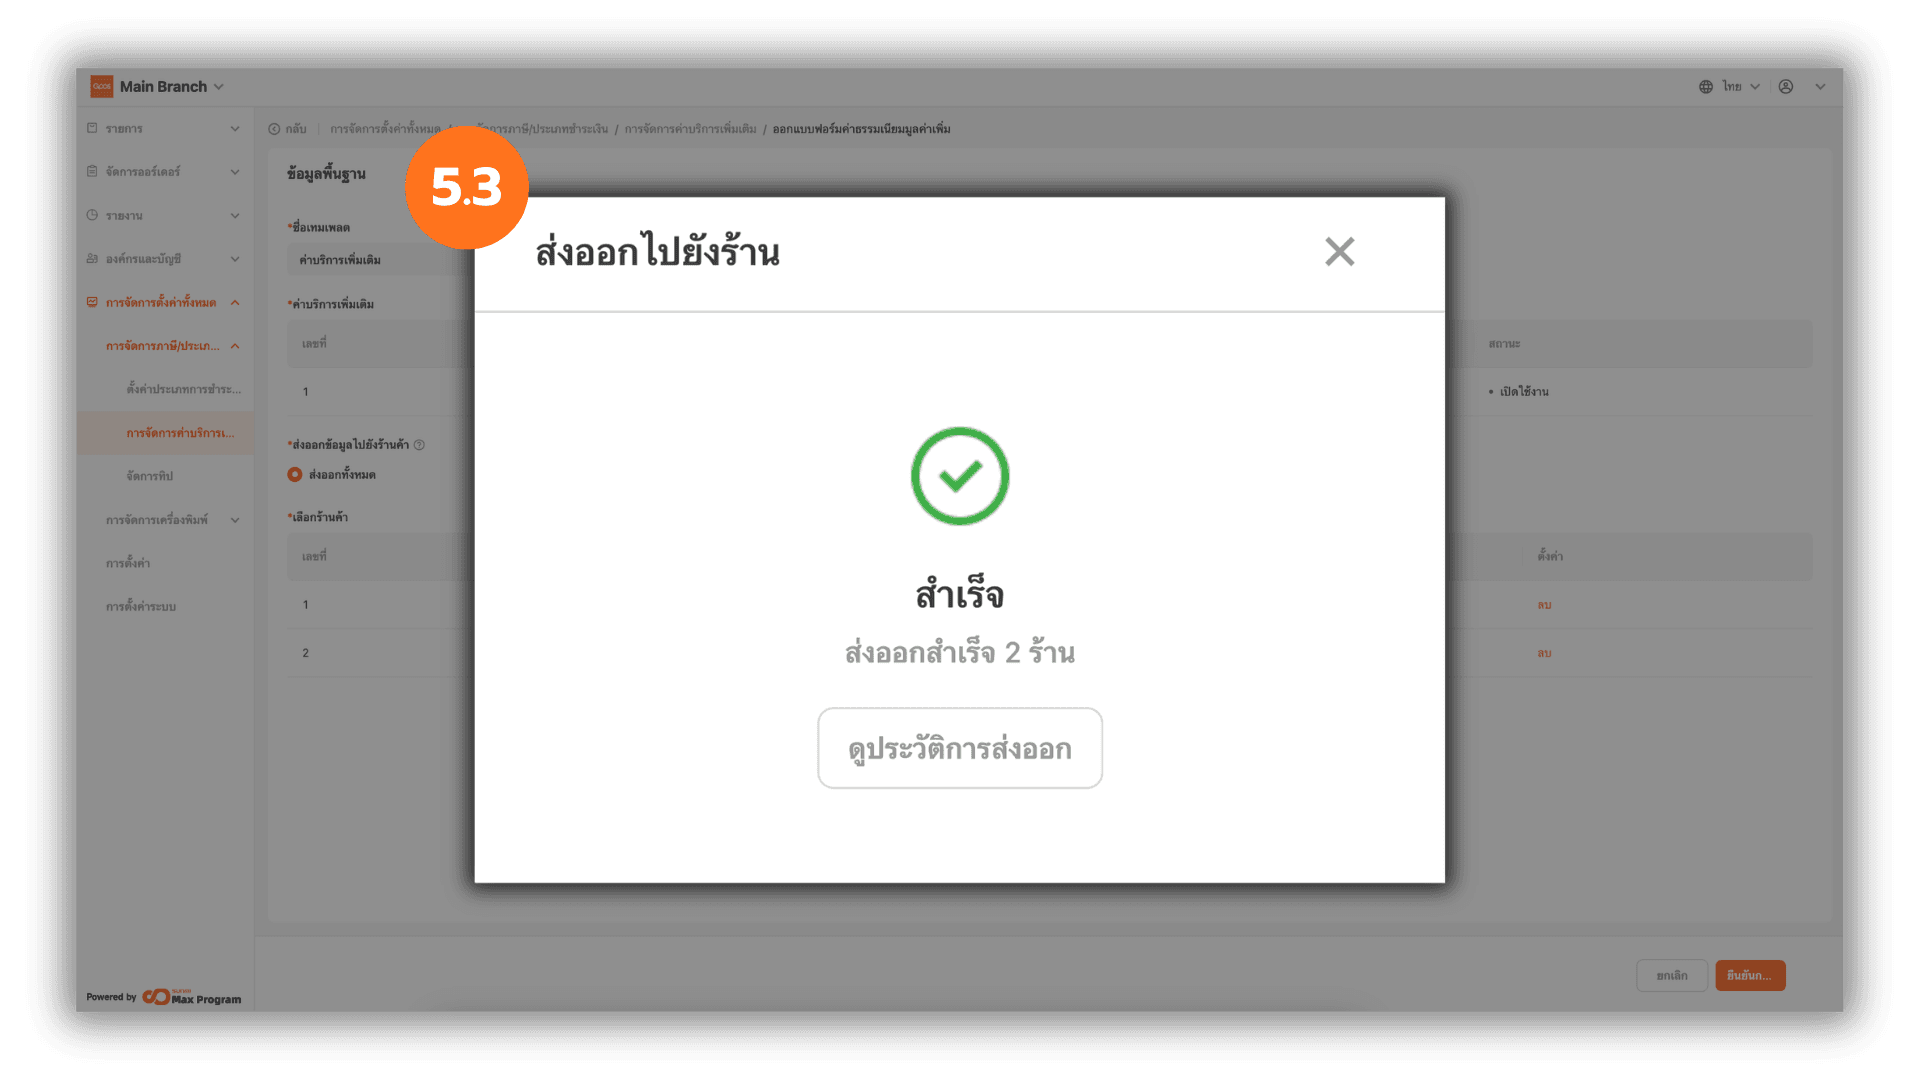Click ลบ link for store row 1
This screenshot has width=1920, height=1080.
pos(1544,605)
